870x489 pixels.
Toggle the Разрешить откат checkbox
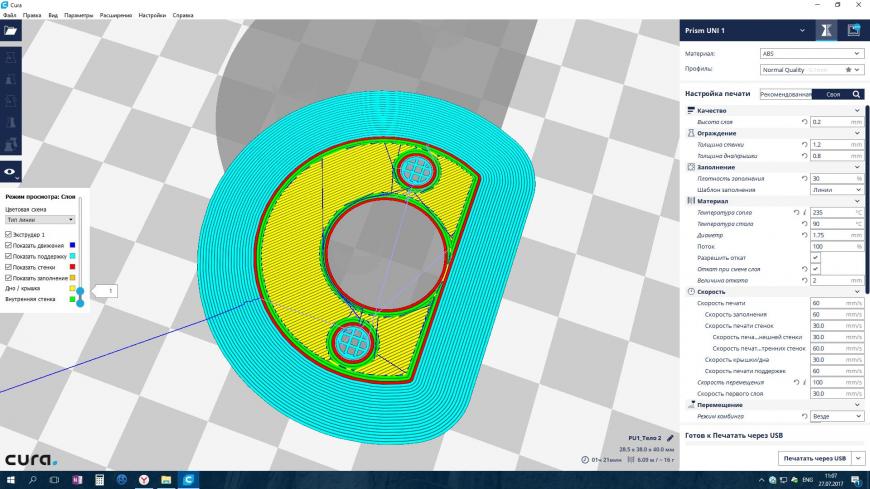click(815, 258)
